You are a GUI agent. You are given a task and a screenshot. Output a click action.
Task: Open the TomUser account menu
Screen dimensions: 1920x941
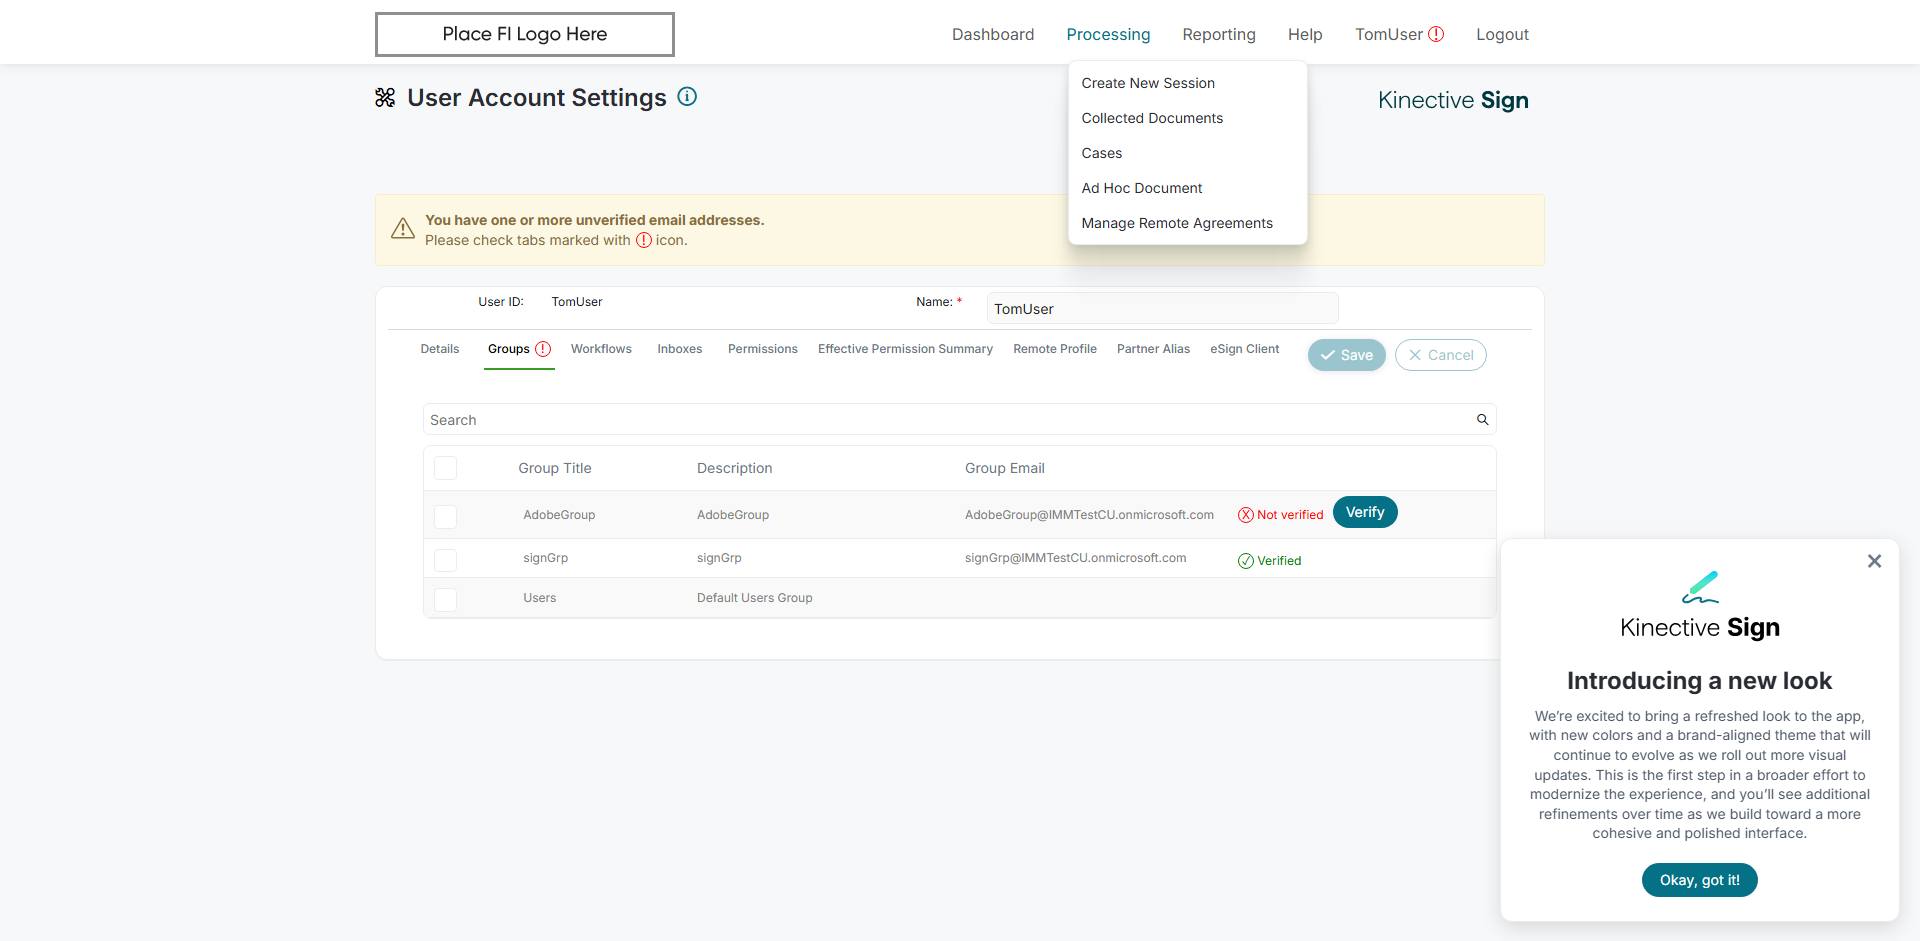(1388, 34)
